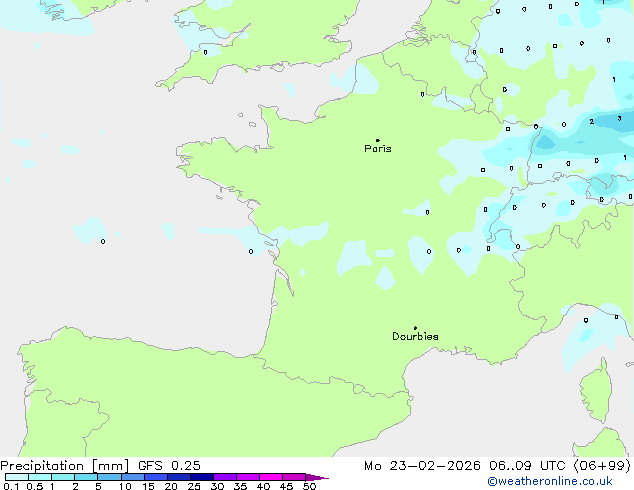The height and width of the screenshot is (490, 634).
Task: Pick the scale swatch between 45 and 50
Action: click(x=296, y=478)
